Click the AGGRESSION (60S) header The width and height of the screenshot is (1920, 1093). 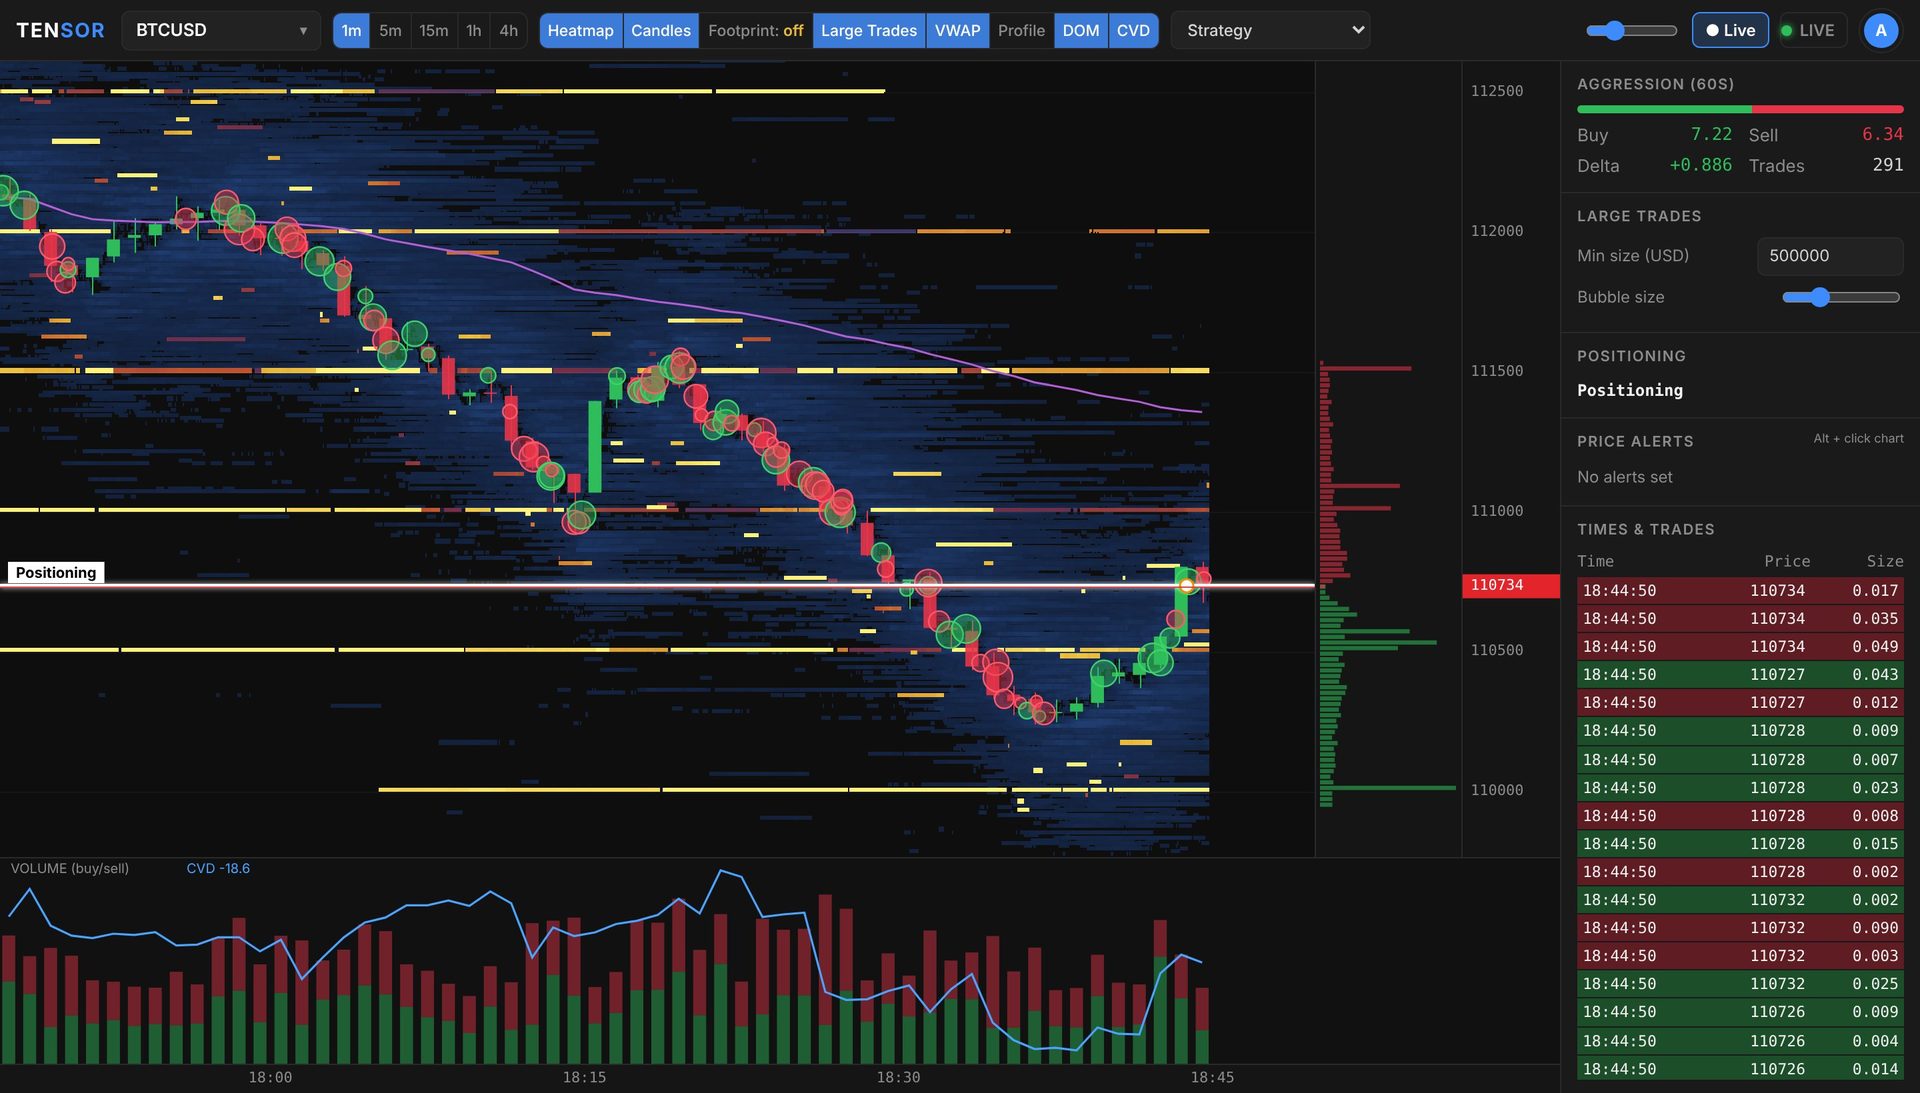[x=1655, y=84]
